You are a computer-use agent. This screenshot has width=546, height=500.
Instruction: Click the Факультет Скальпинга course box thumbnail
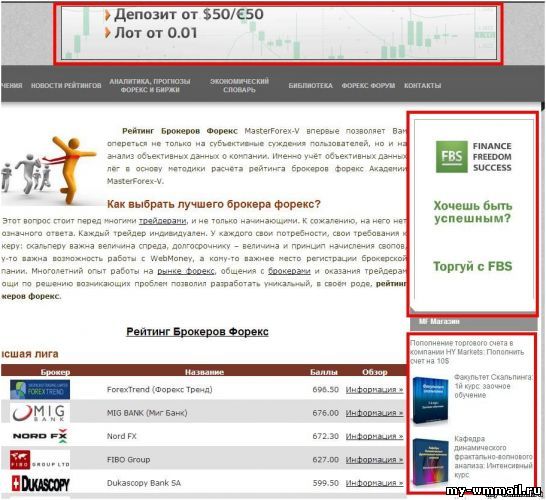pyautogui.click(x=430, y=400)
